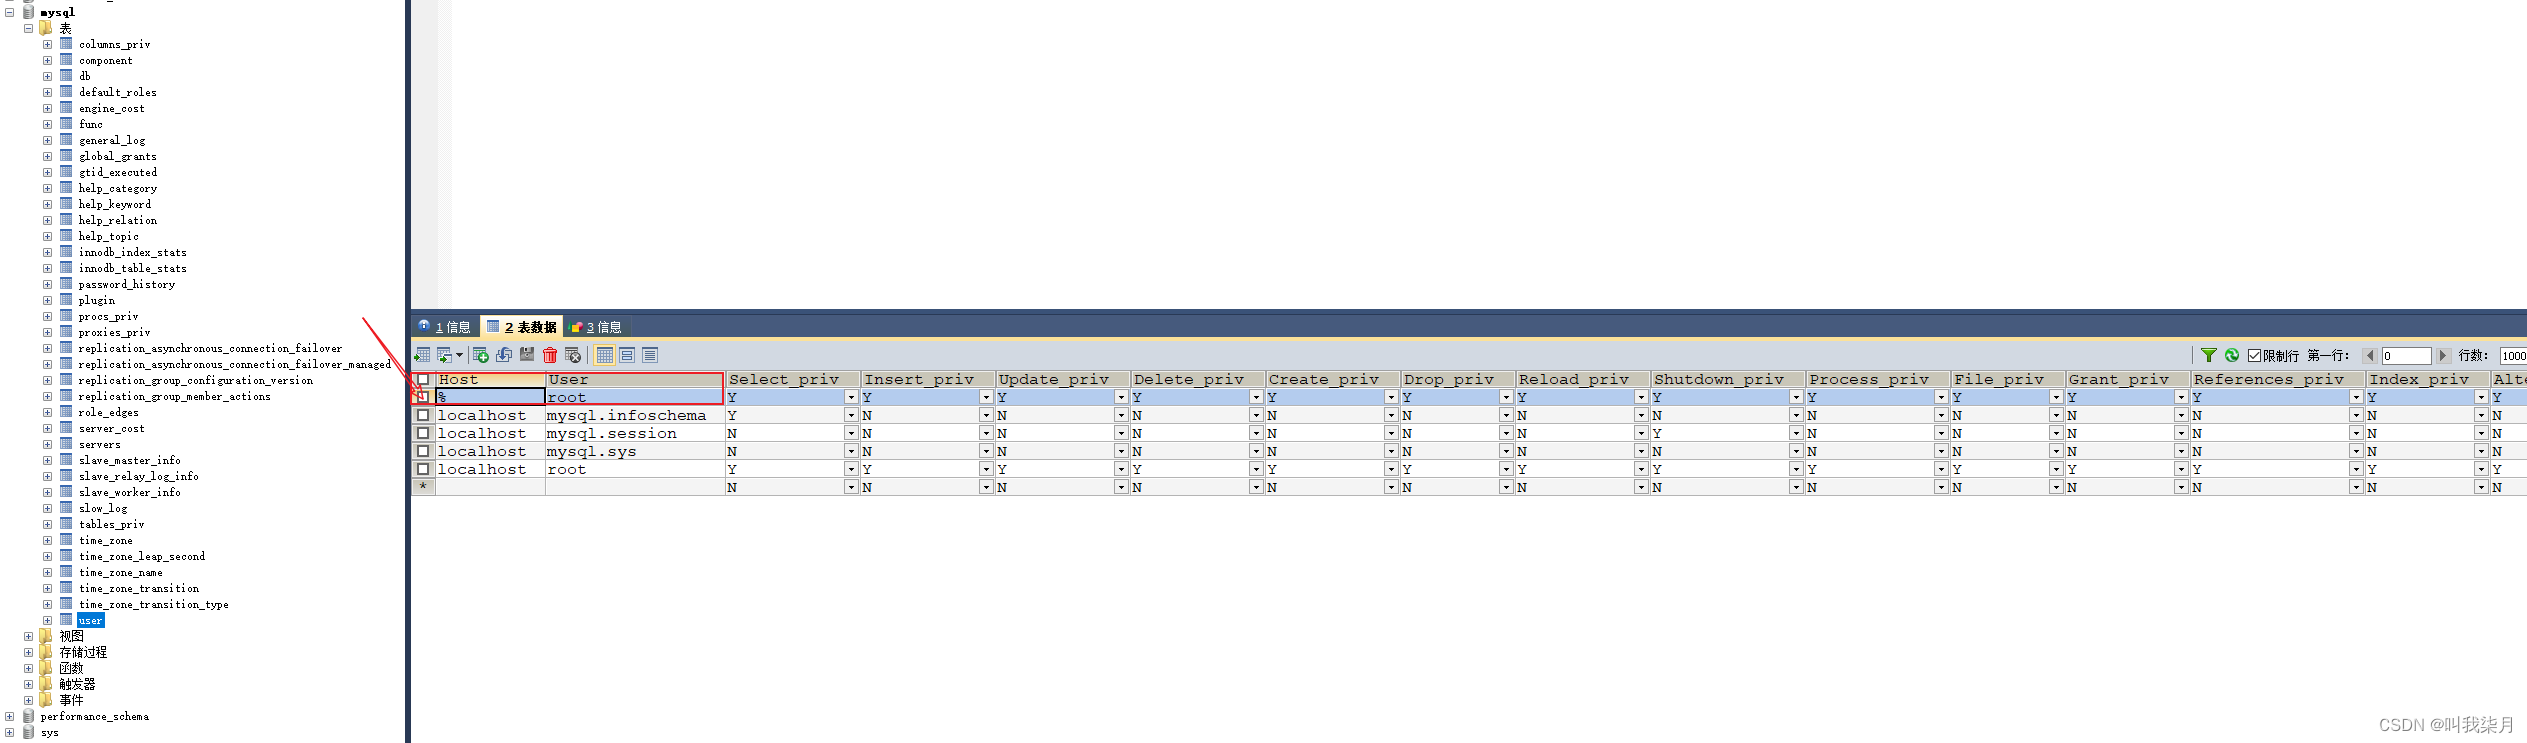Click the Select_priv column header

(792, 379)
